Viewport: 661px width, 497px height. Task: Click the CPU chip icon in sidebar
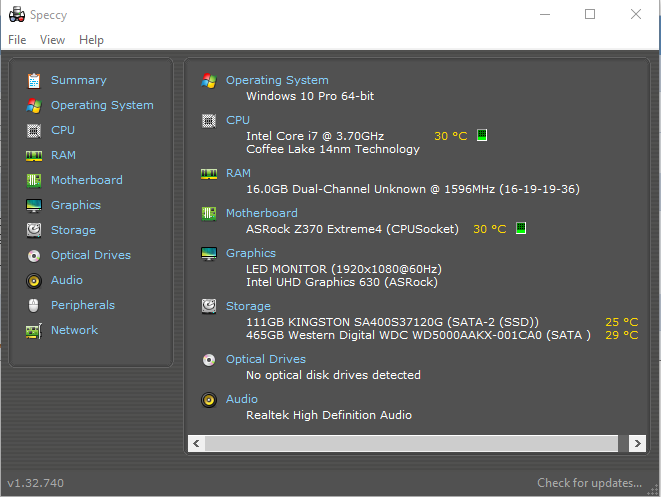34,130
